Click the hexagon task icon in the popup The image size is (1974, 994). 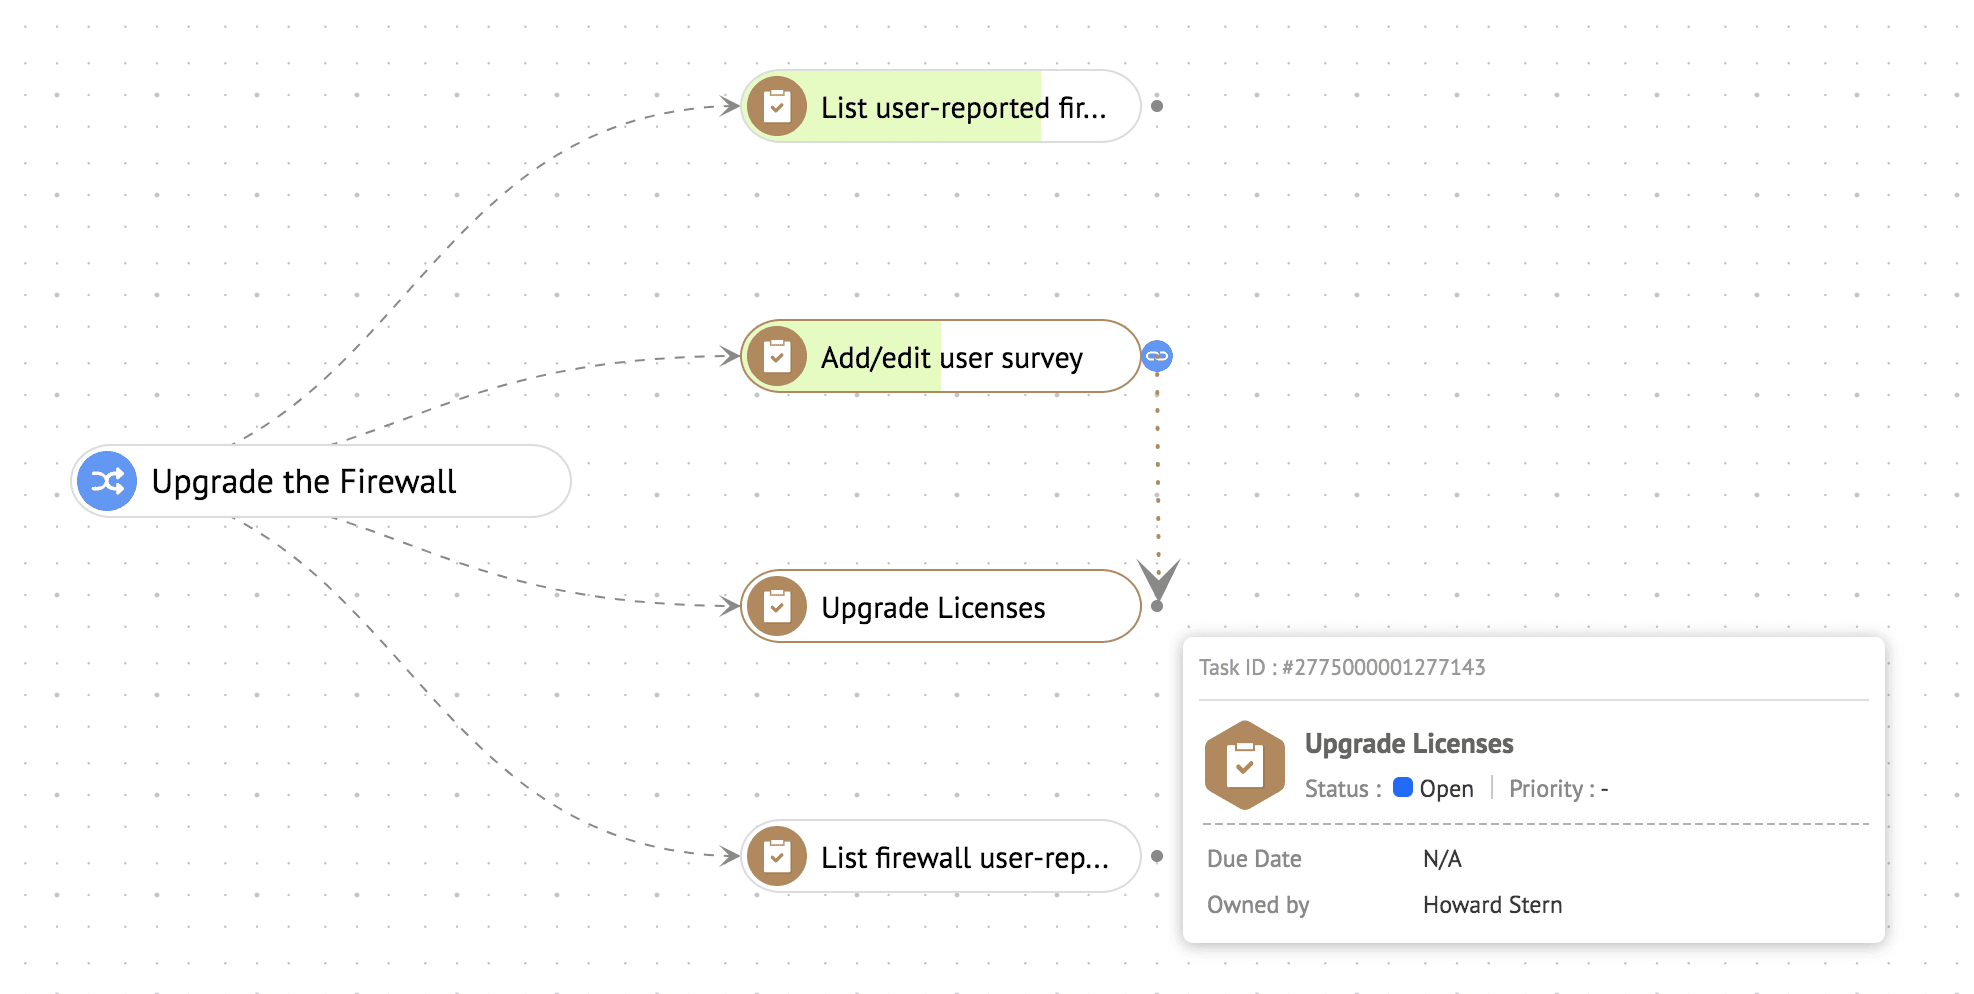coord(1244,766)
